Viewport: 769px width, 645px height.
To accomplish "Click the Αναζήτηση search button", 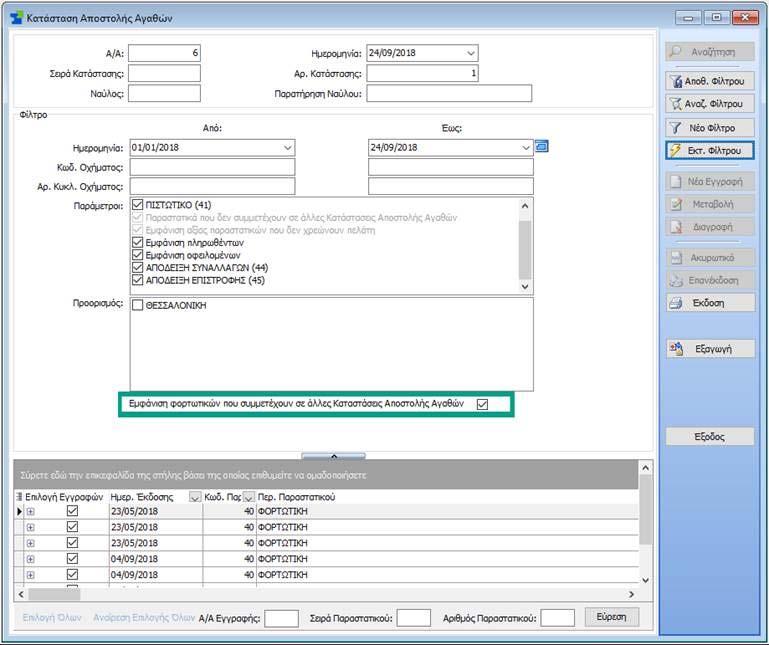I will tap(709, 52).
